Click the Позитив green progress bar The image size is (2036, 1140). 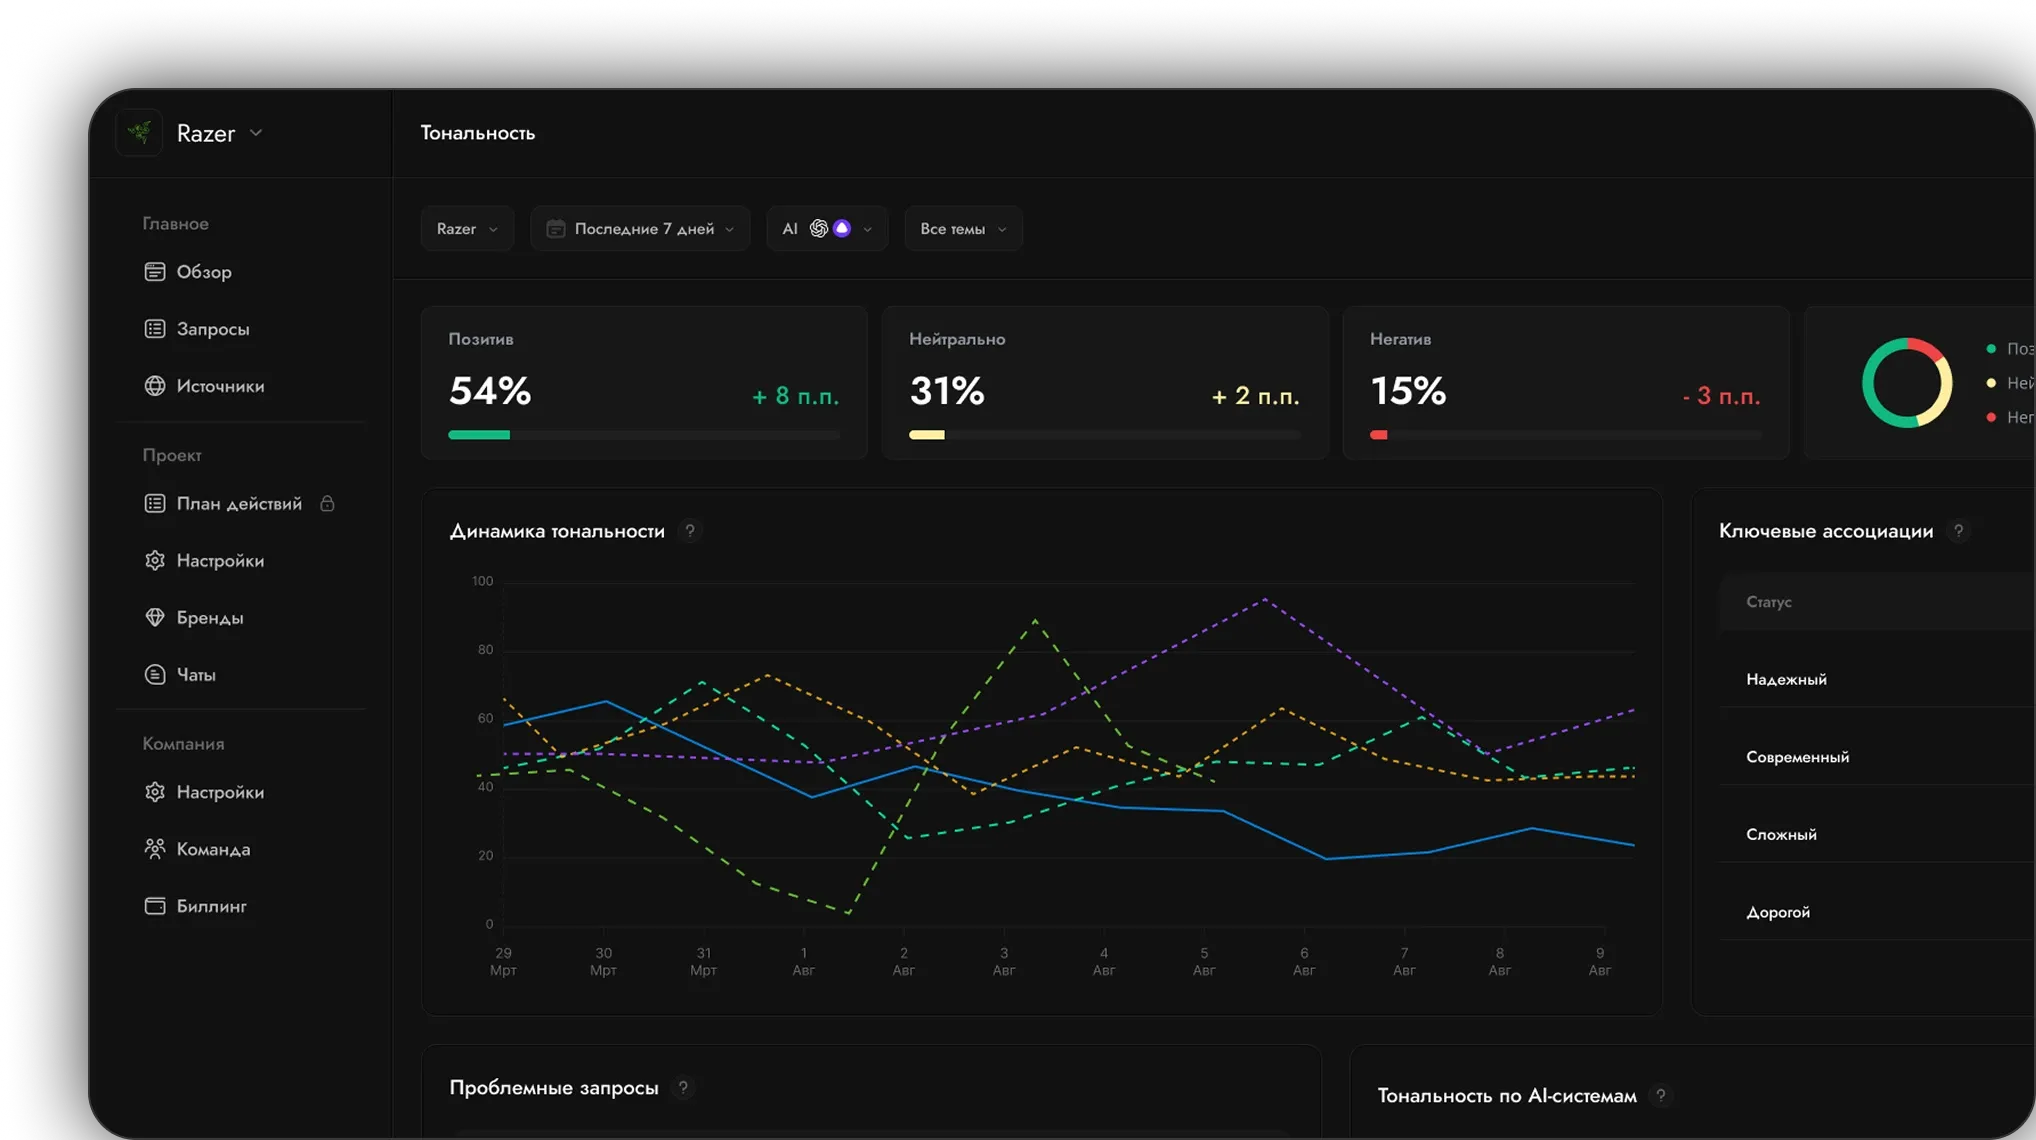[479, 435]
